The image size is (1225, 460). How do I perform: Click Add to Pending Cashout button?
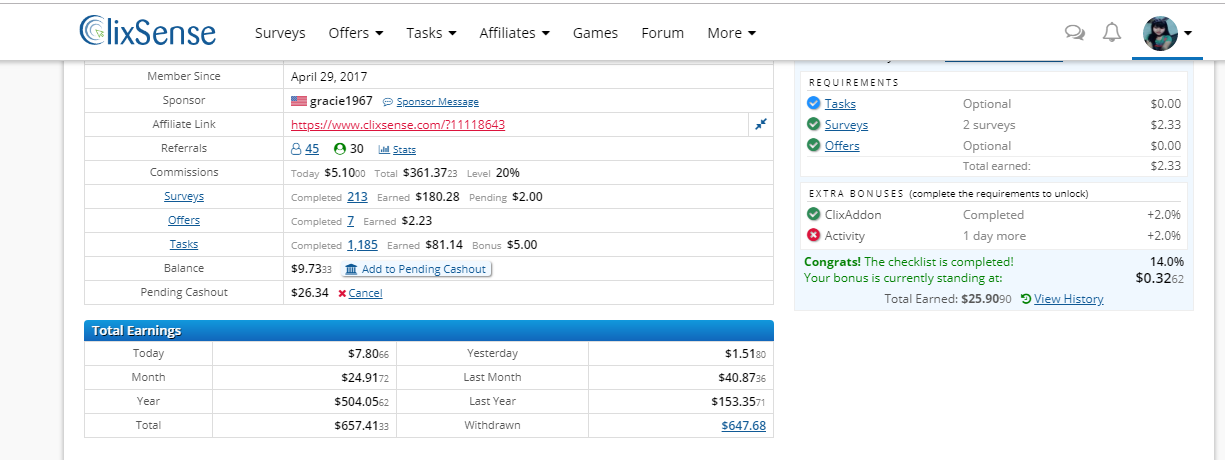[x=416, y=269]
